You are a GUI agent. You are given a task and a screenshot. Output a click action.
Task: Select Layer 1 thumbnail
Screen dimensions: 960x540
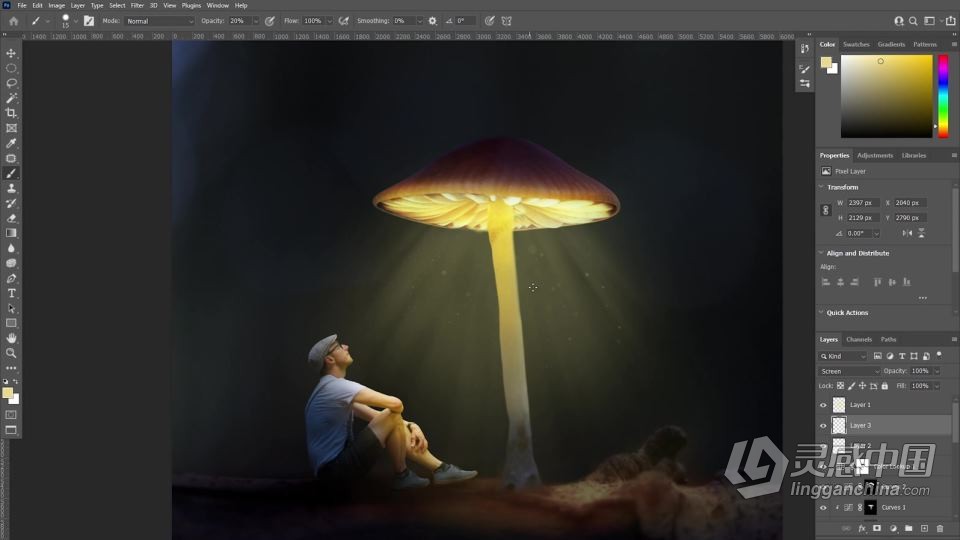coord(839,405)
